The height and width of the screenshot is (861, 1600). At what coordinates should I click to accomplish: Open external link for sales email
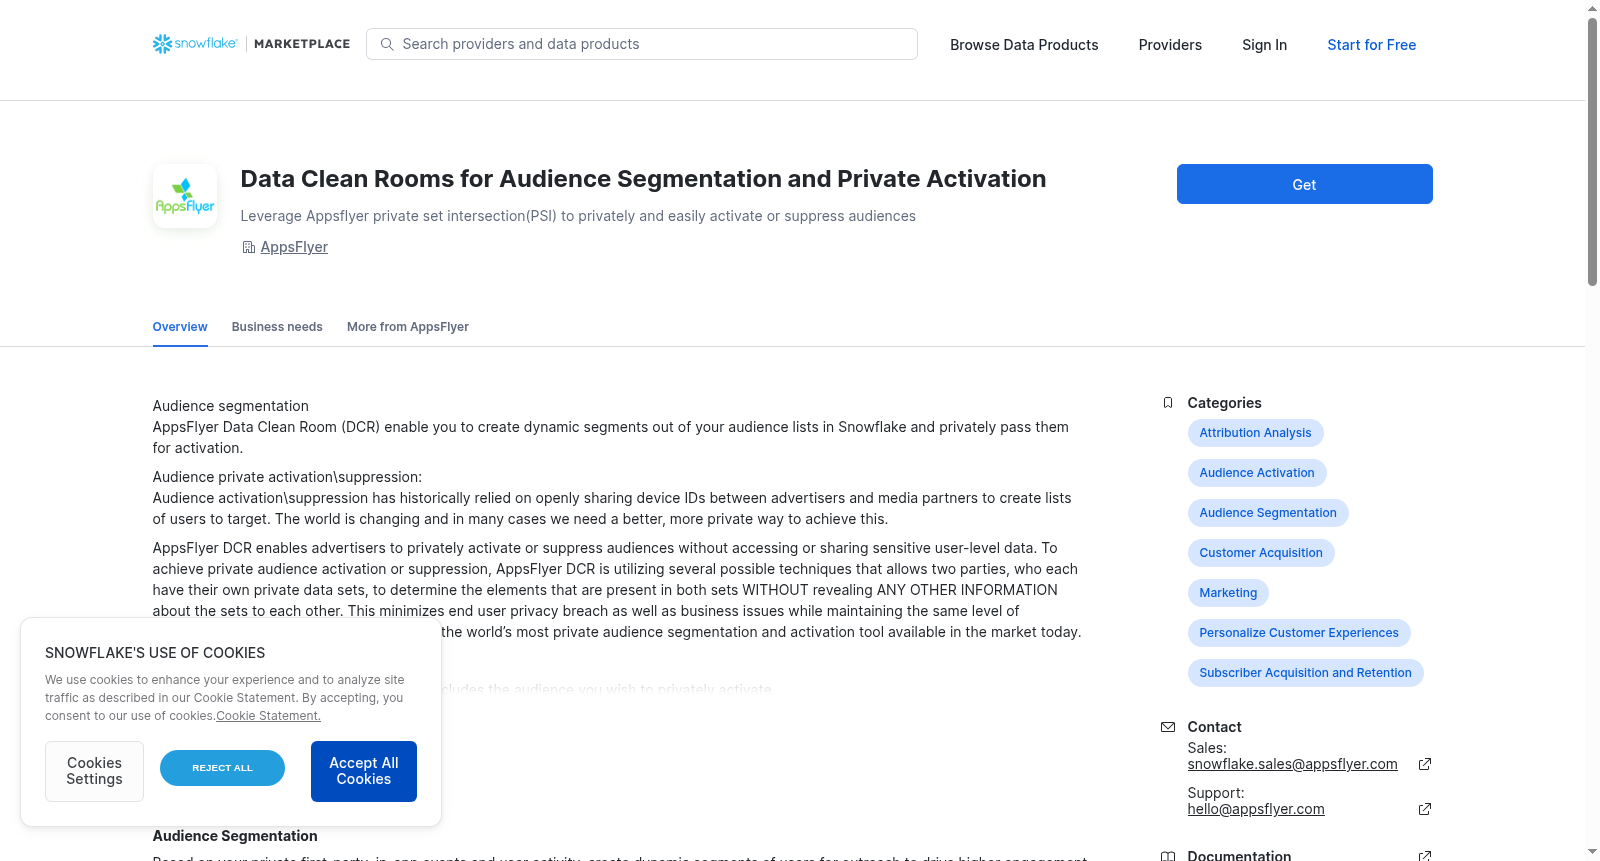point(1425,764)
